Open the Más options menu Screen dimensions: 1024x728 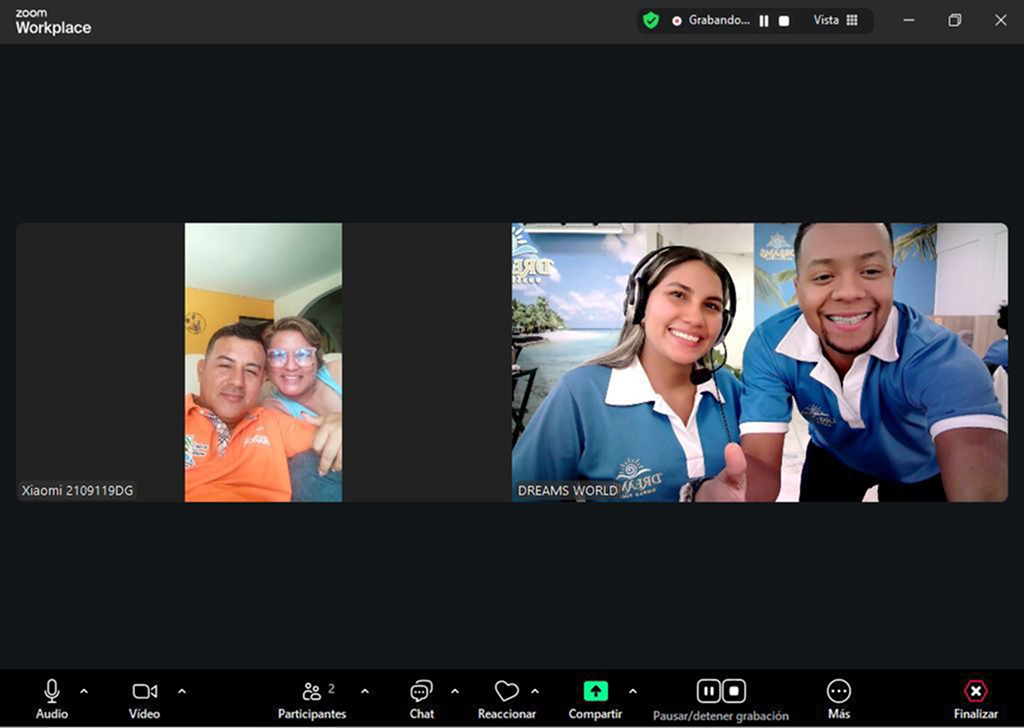click(838, 691)
